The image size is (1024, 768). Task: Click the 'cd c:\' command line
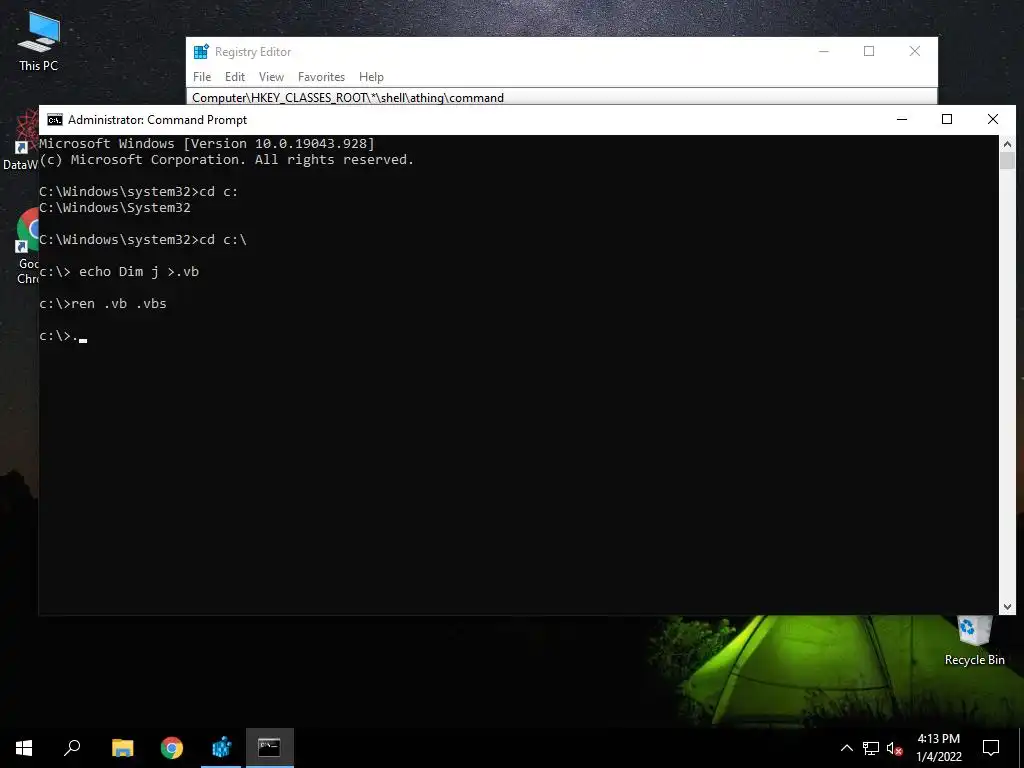(143, 240)
